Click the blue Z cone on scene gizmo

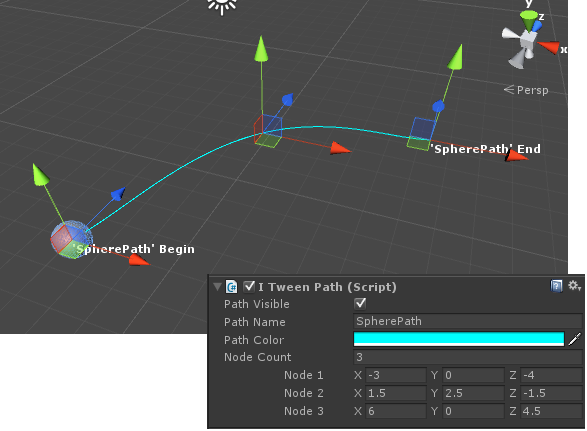537,25
